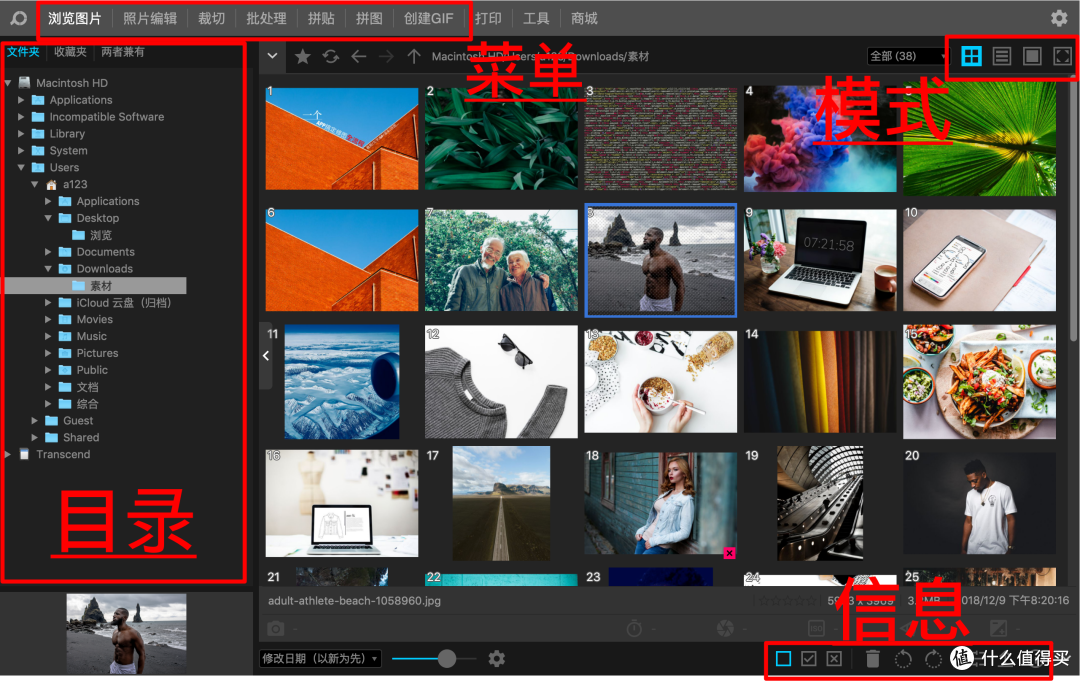1080x681 pixels.
Task: Rotate the photo counterclockwise
Action: point(903,659)
